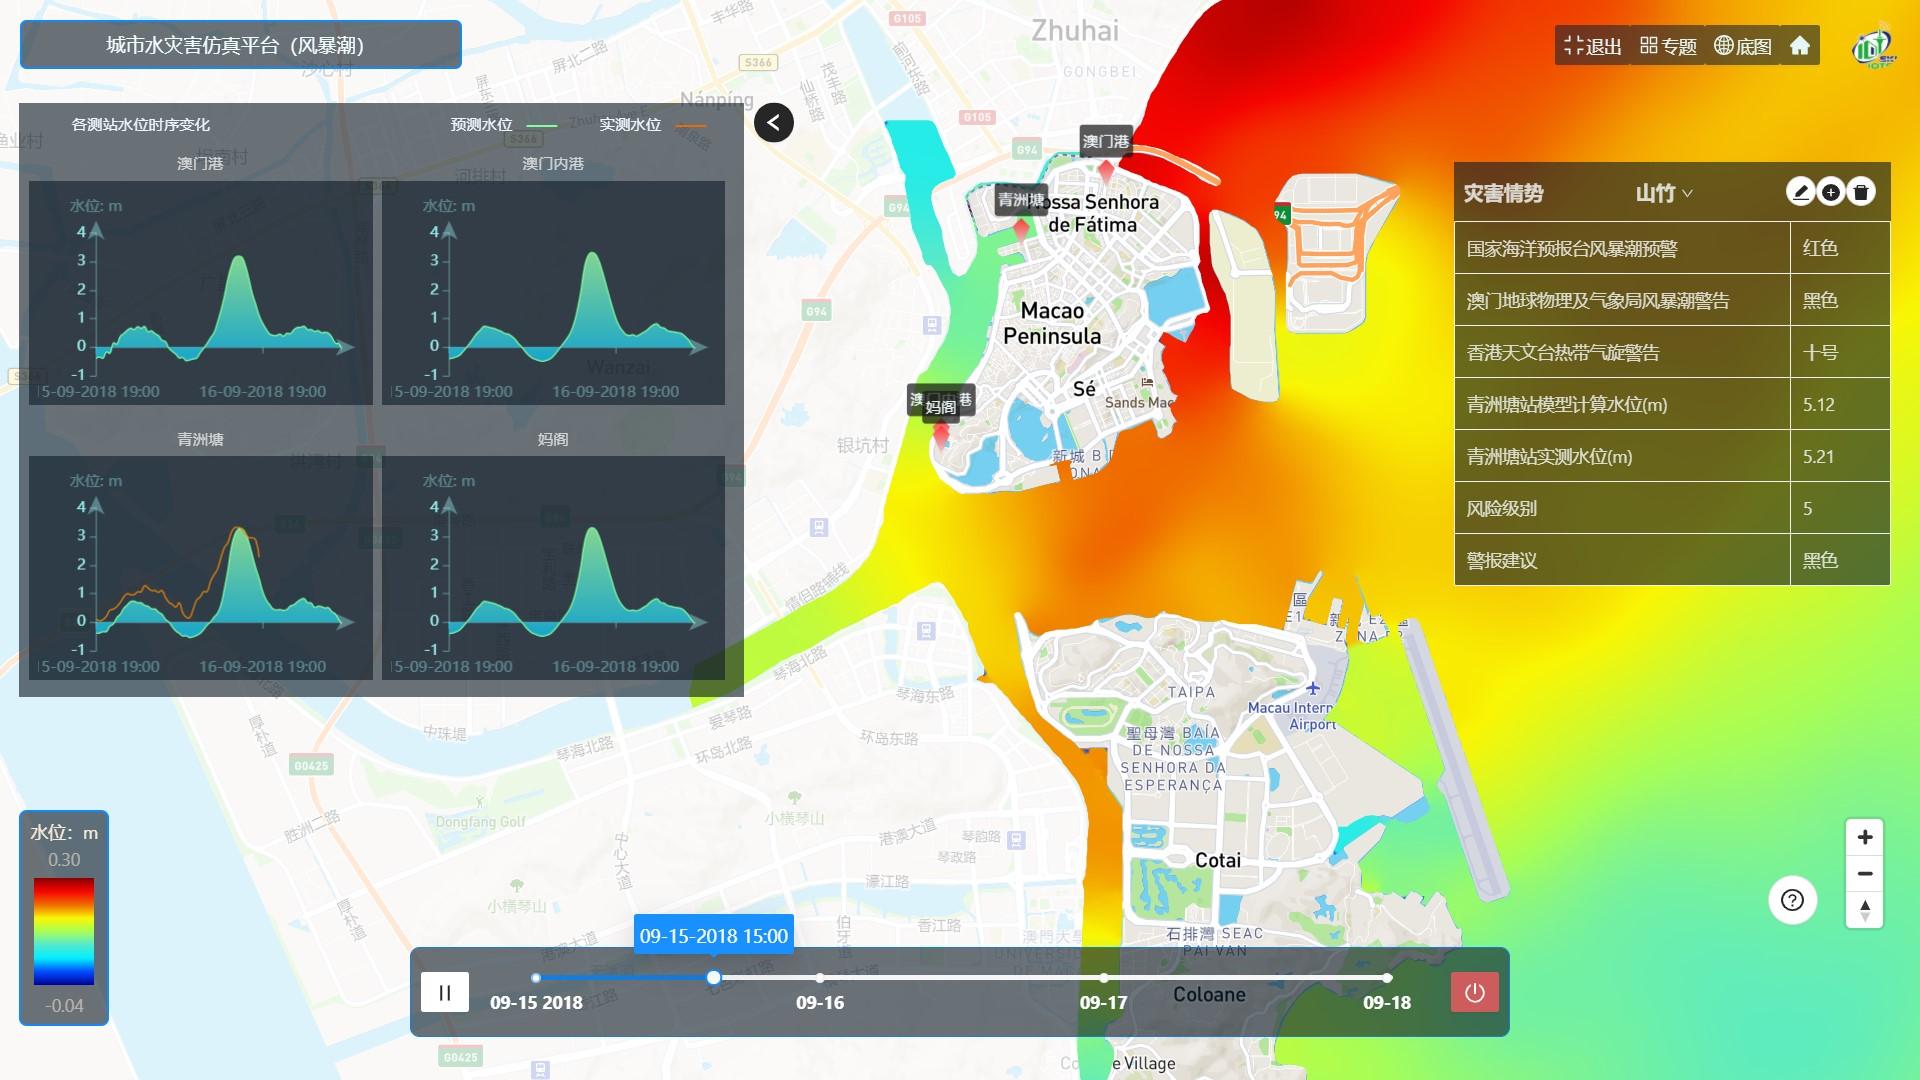1920x1080 pixels.
Task: Toggle 预测水位 legend series
Action: (504, 125)
